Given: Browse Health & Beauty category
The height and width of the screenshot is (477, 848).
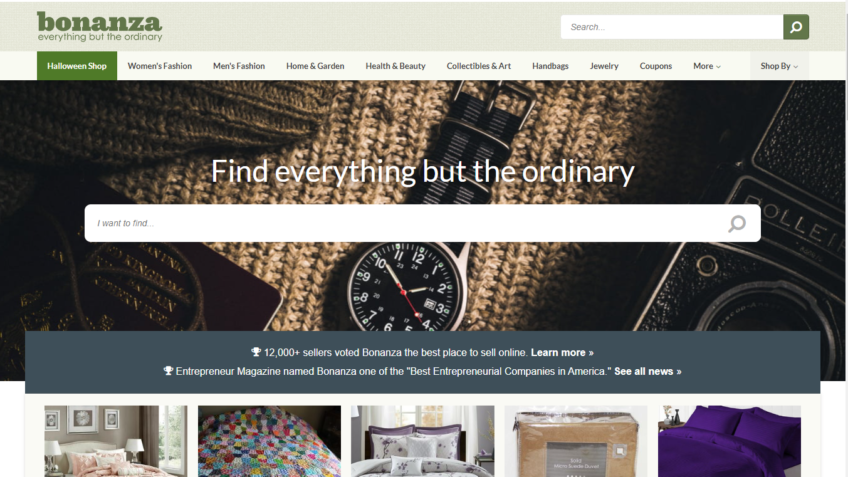Looking at the screenshot, I should point(395,66).
